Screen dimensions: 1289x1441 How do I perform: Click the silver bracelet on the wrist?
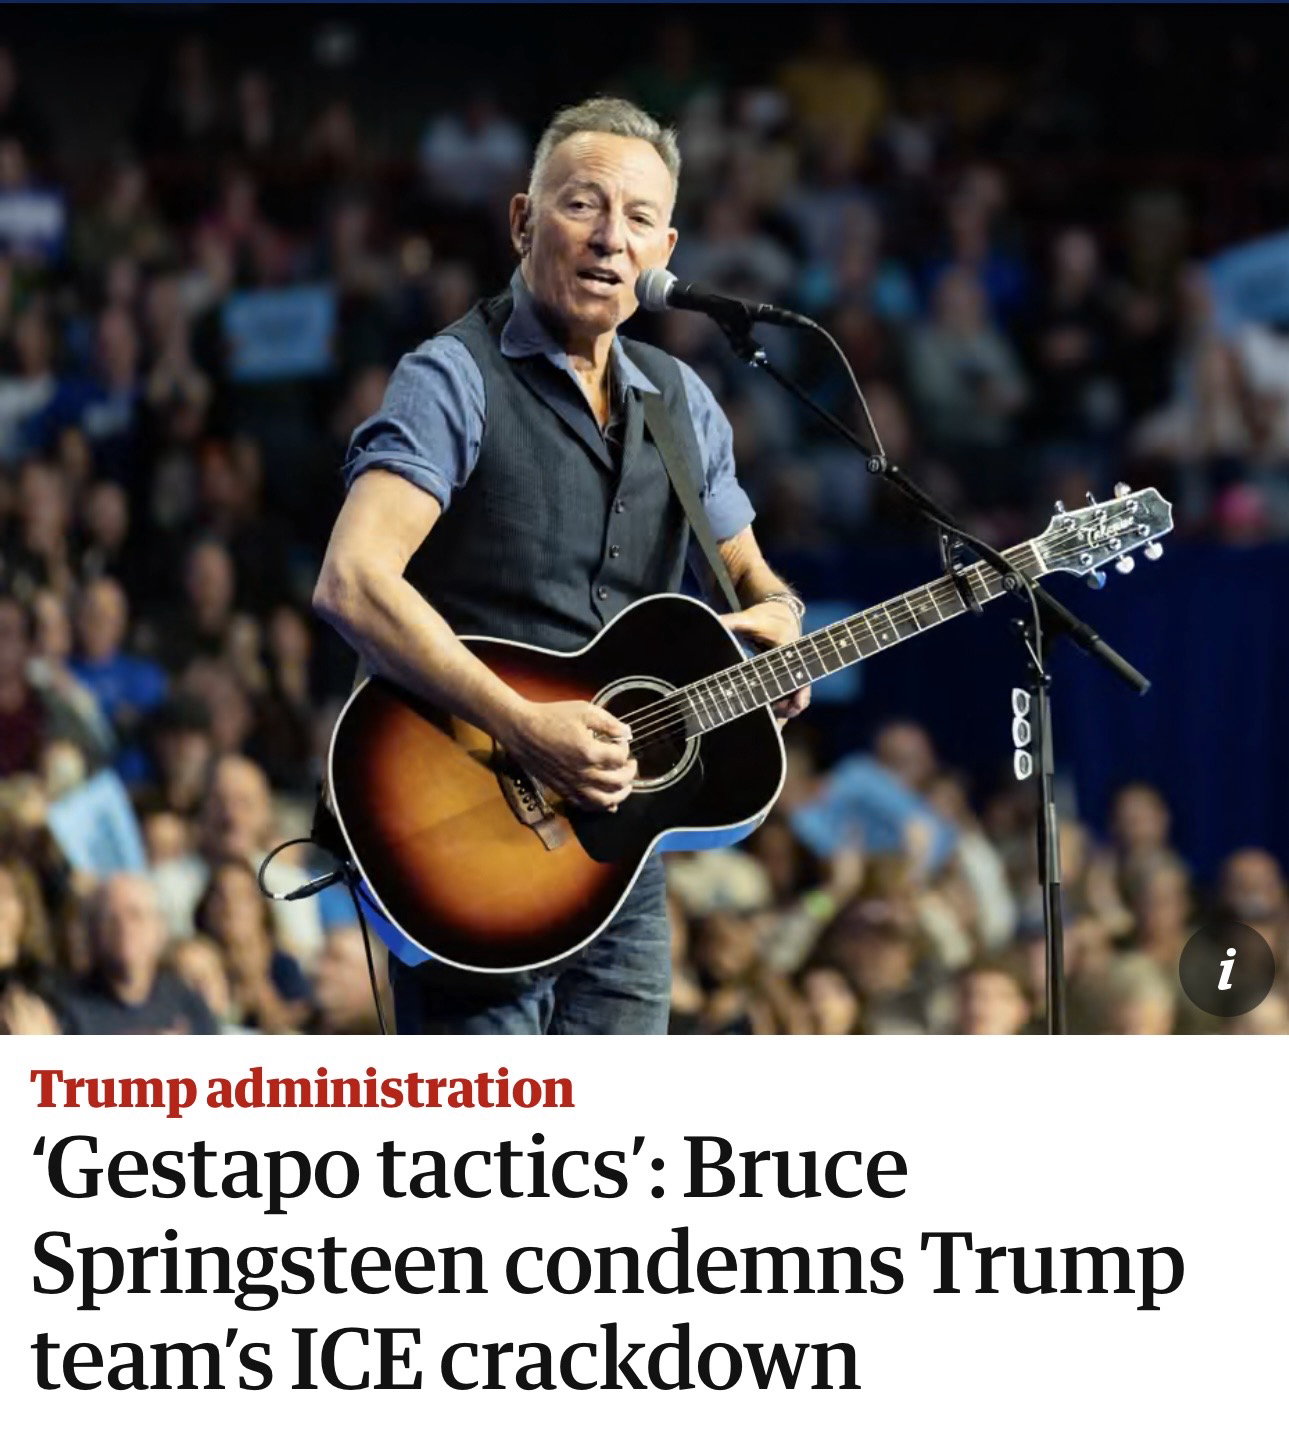pyautogui.click(x=785, y=603)
